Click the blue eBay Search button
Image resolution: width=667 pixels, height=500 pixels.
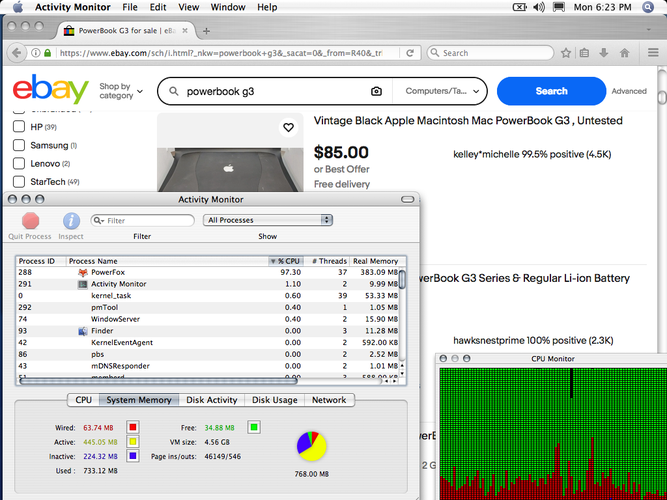(551, 91)
